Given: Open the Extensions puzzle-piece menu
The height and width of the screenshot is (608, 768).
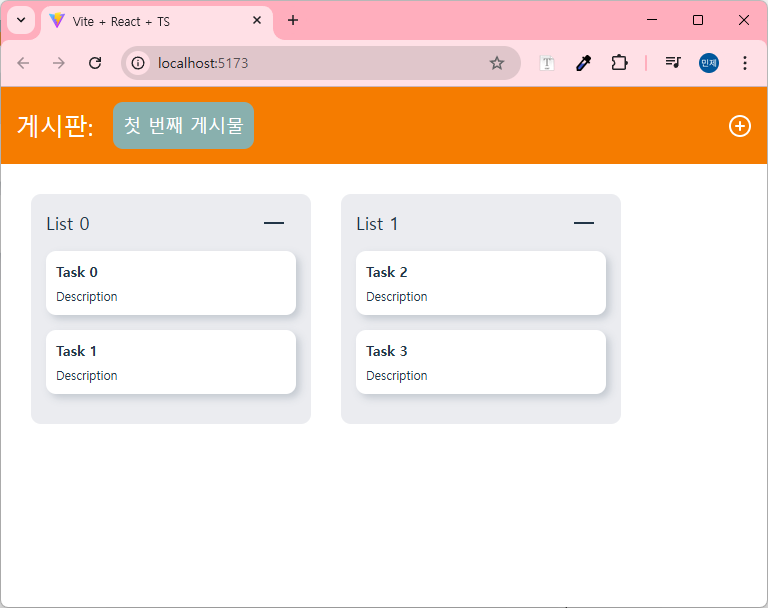Looking at the screenshot, I should coord(619,63).
